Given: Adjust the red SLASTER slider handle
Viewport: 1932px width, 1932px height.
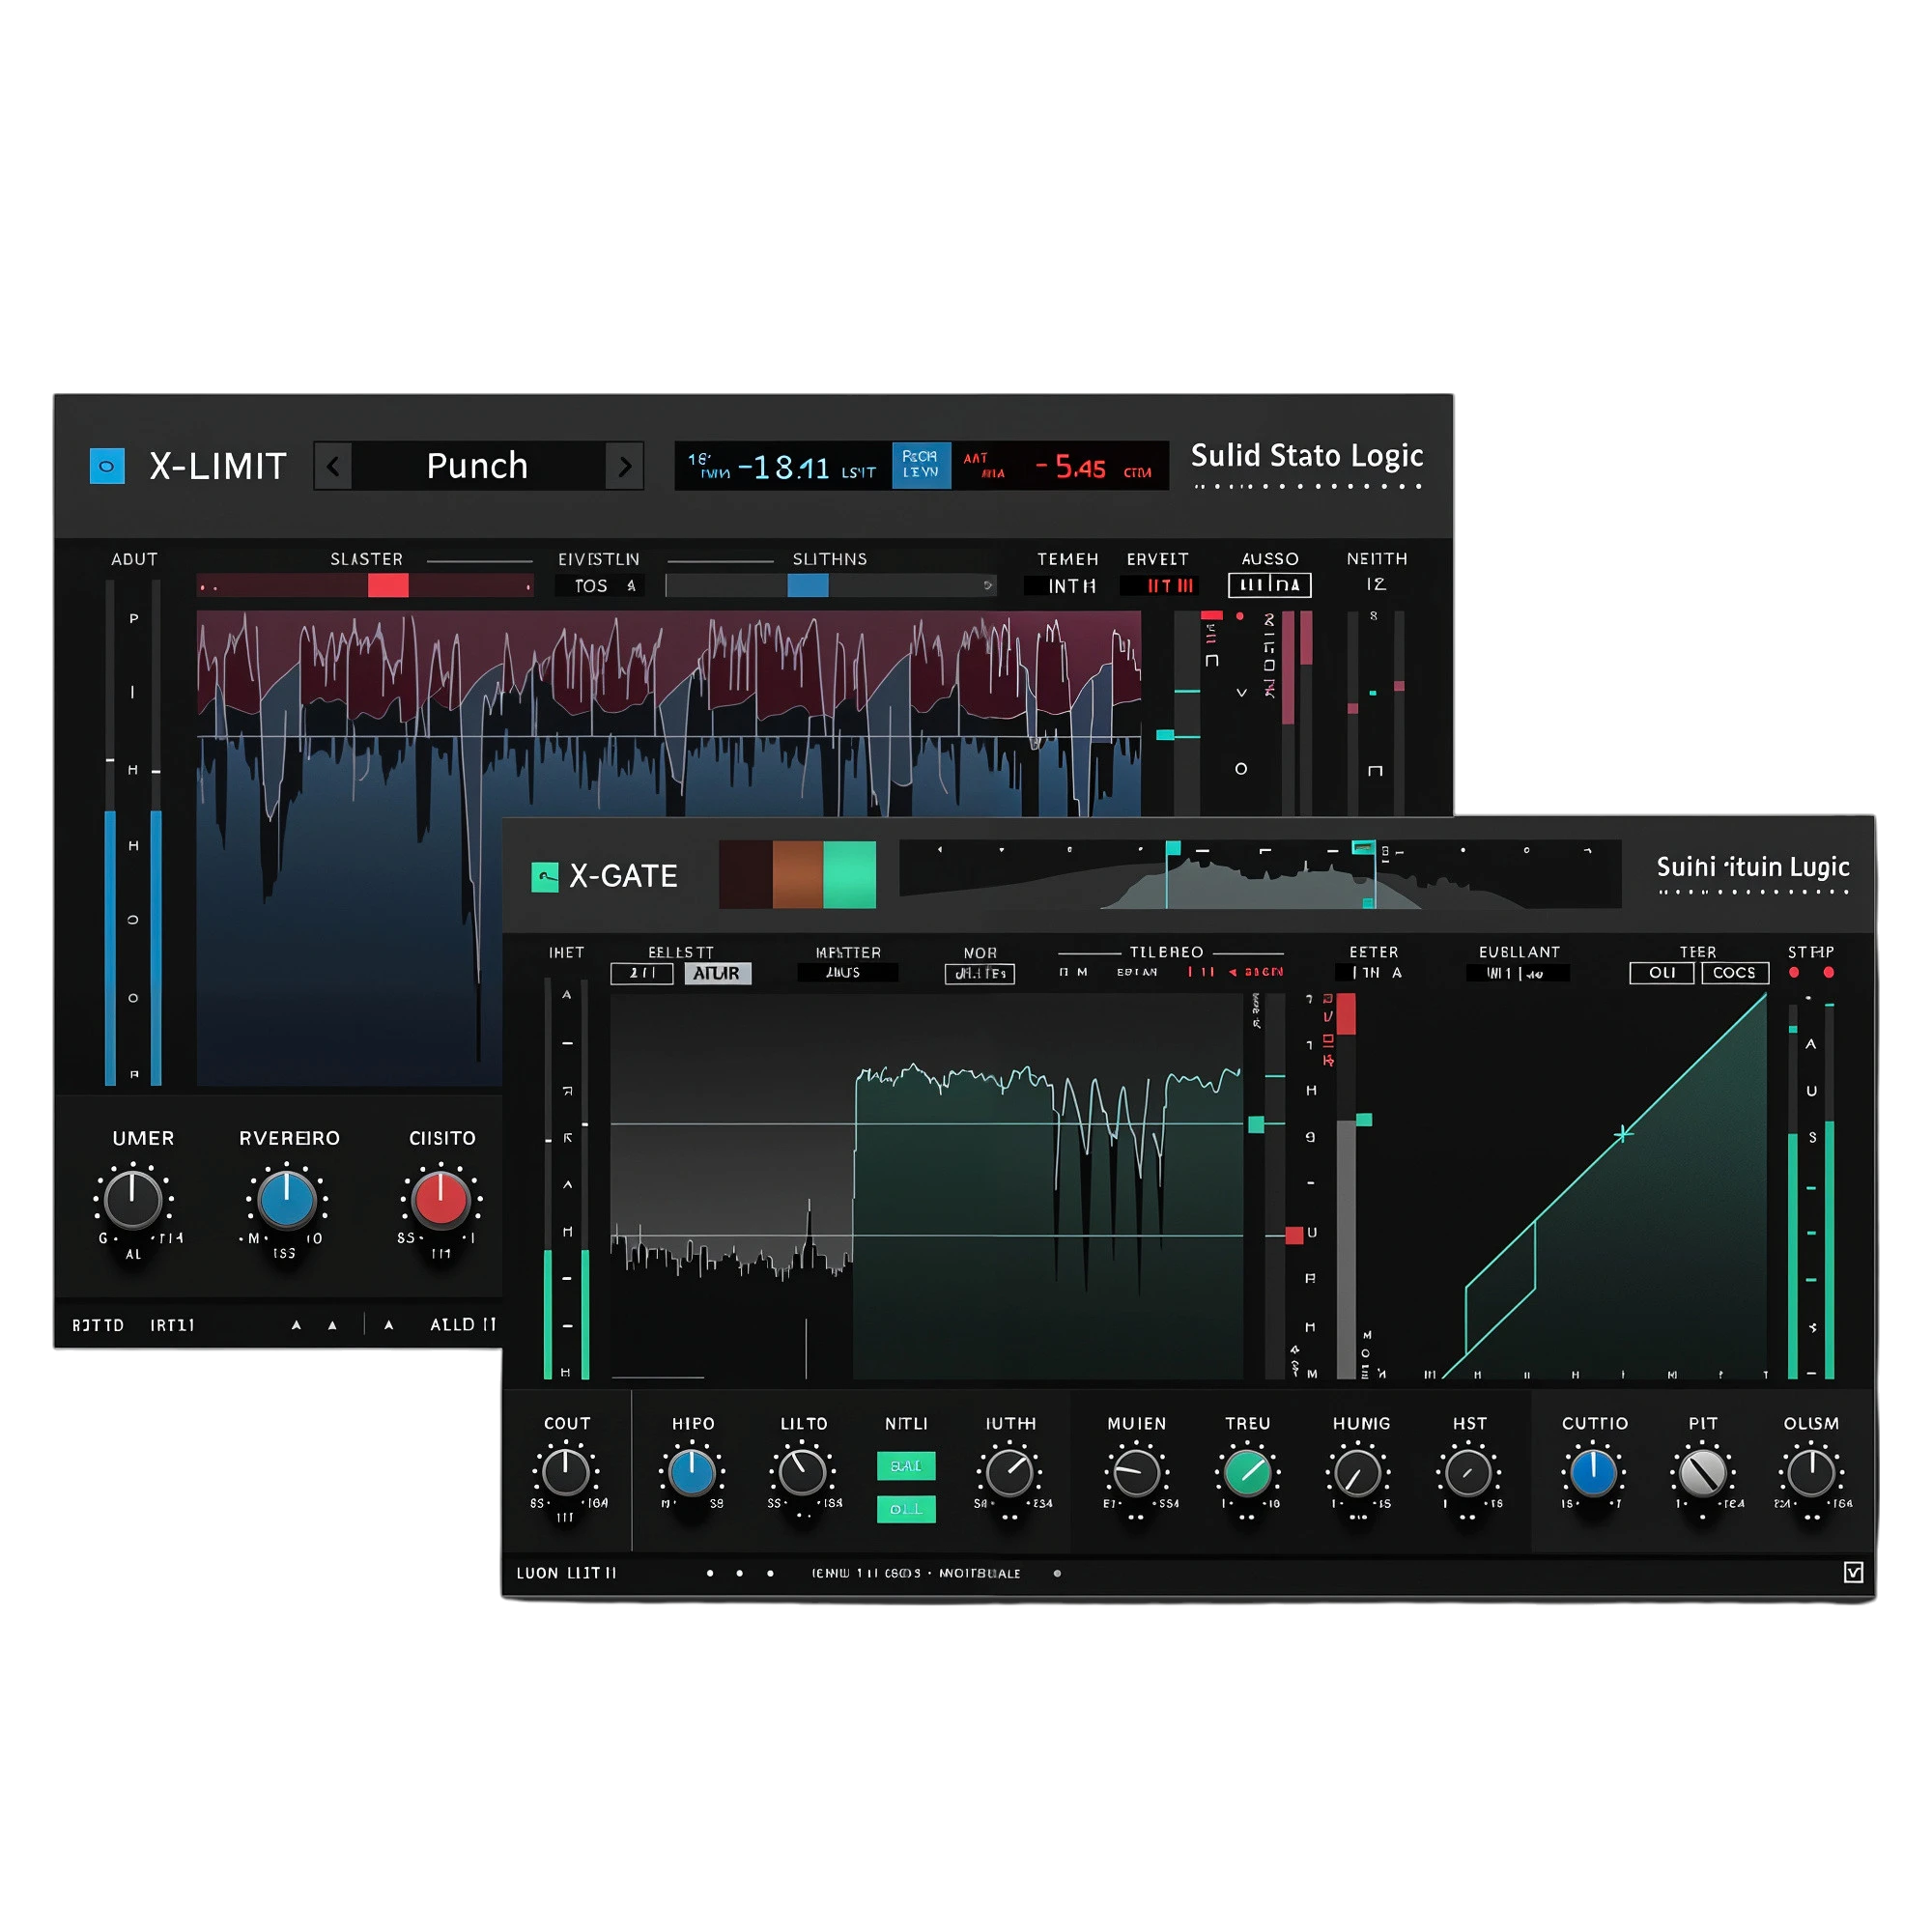Looking at the screenshot, I should (x=388, y=586).
